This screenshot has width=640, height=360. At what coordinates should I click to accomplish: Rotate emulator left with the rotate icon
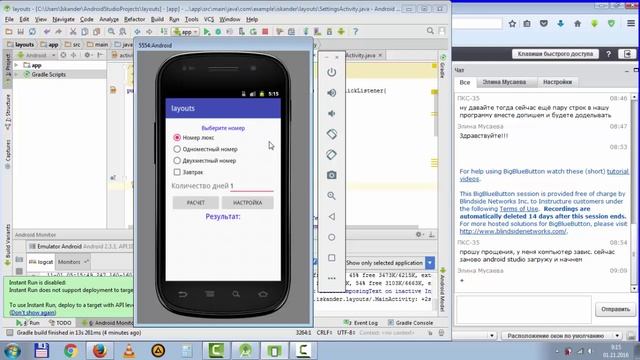pos(331,134)
